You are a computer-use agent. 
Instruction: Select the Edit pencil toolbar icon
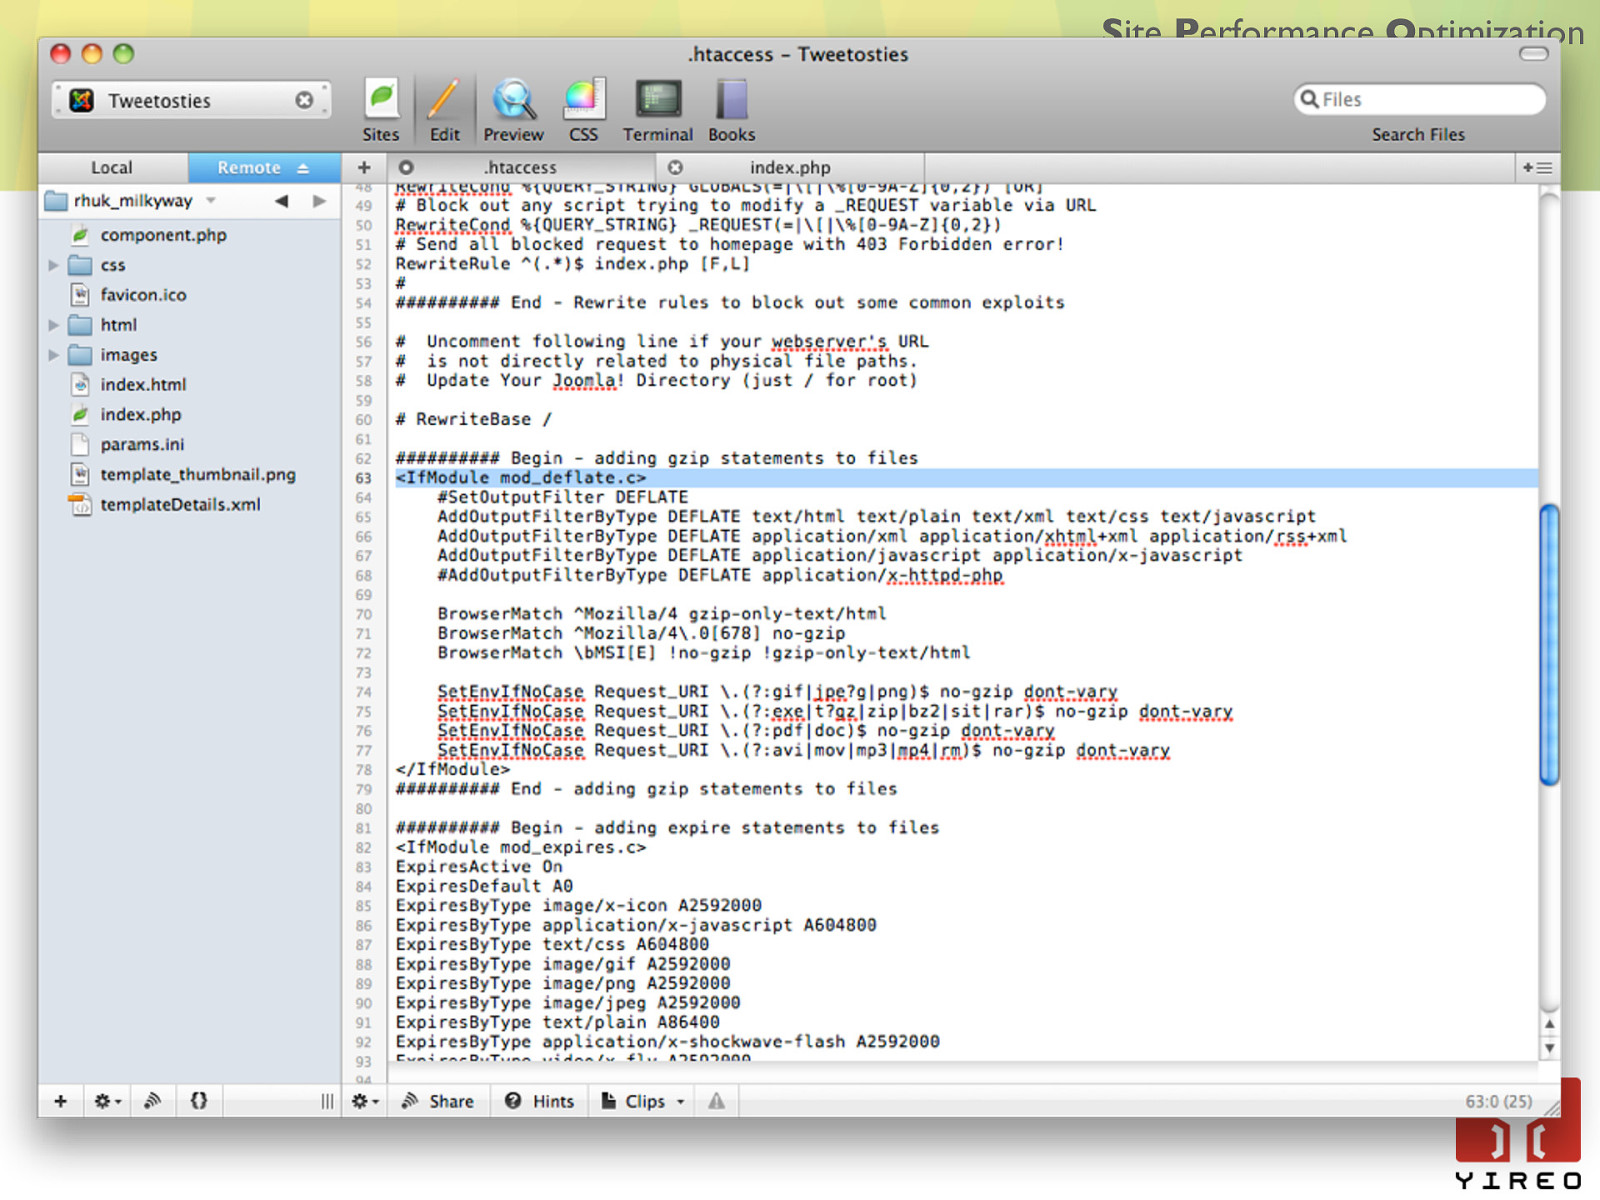pos(444,110)
